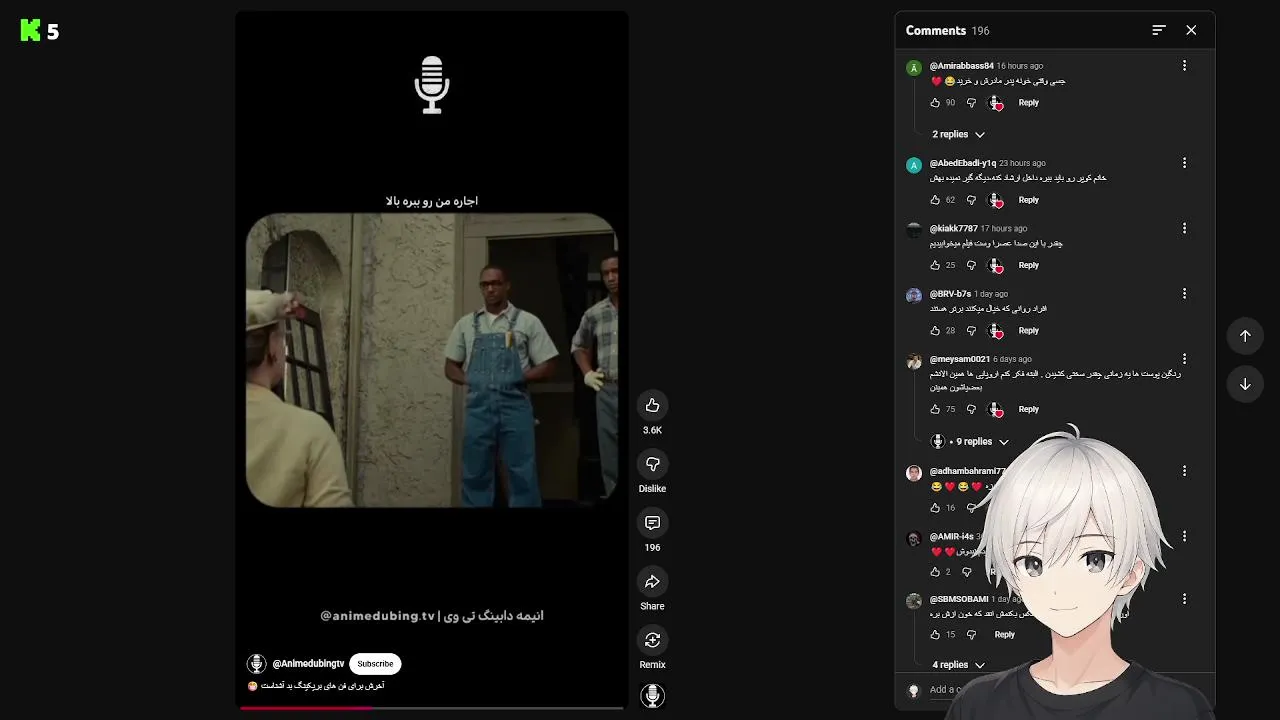Click the @adhambahrami user avatar
1280x720 pixels.
tap(913, 473)
